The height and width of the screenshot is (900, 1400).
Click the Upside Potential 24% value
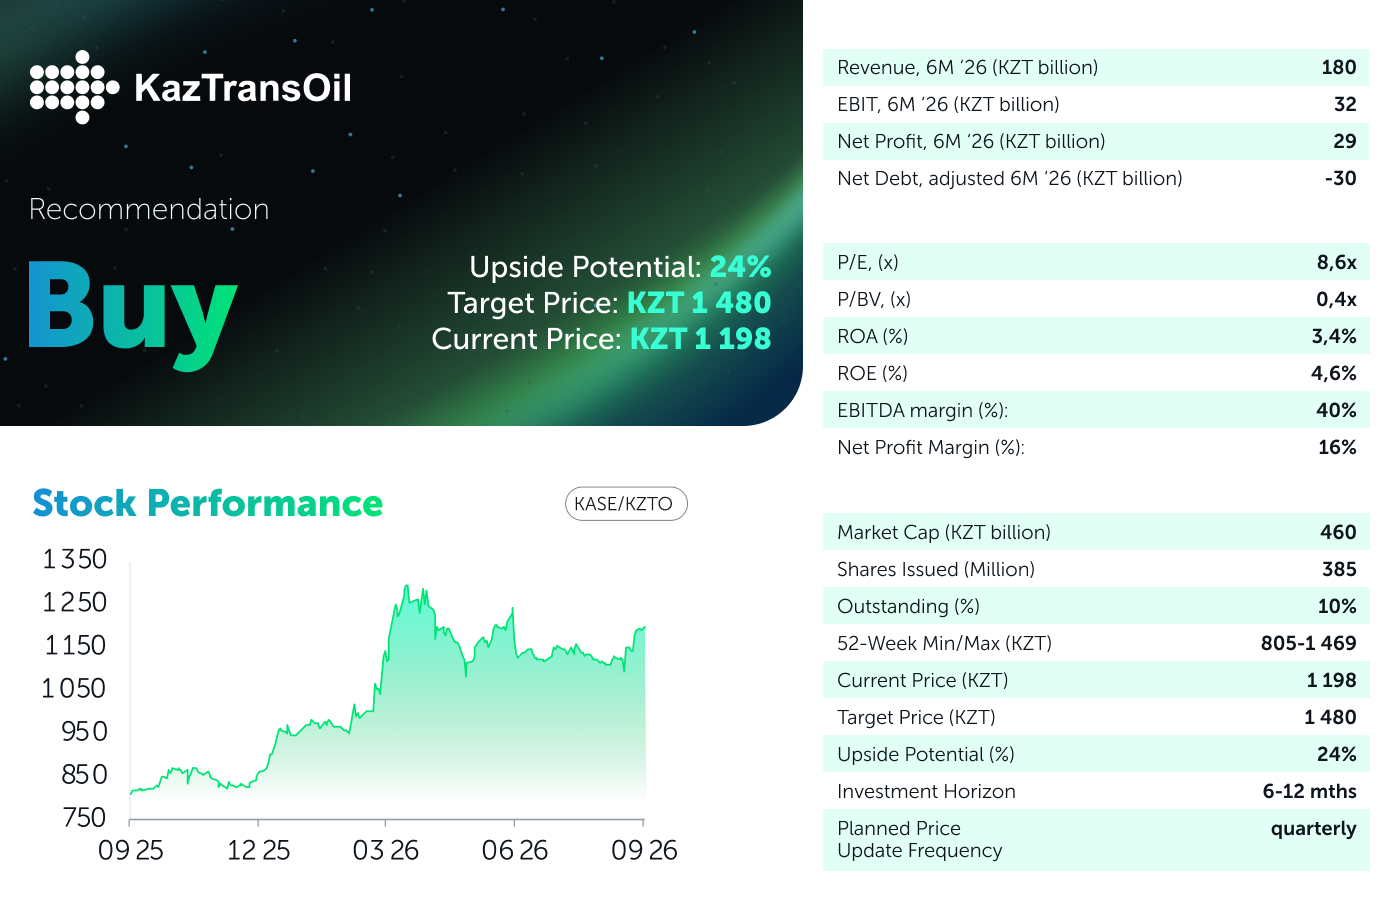click(x=740, y=267)
